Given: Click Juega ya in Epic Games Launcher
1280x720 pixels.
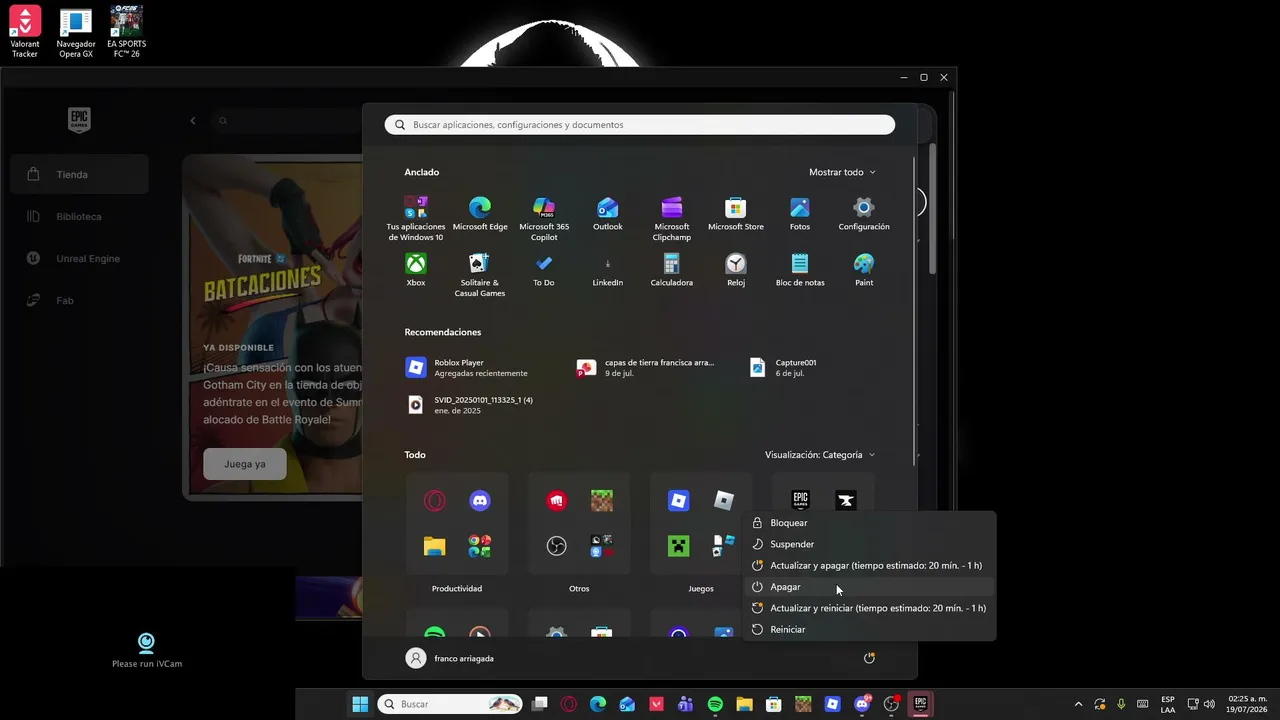Looking at the screenshot, I should pyautogui.click(x=245, y=464).
